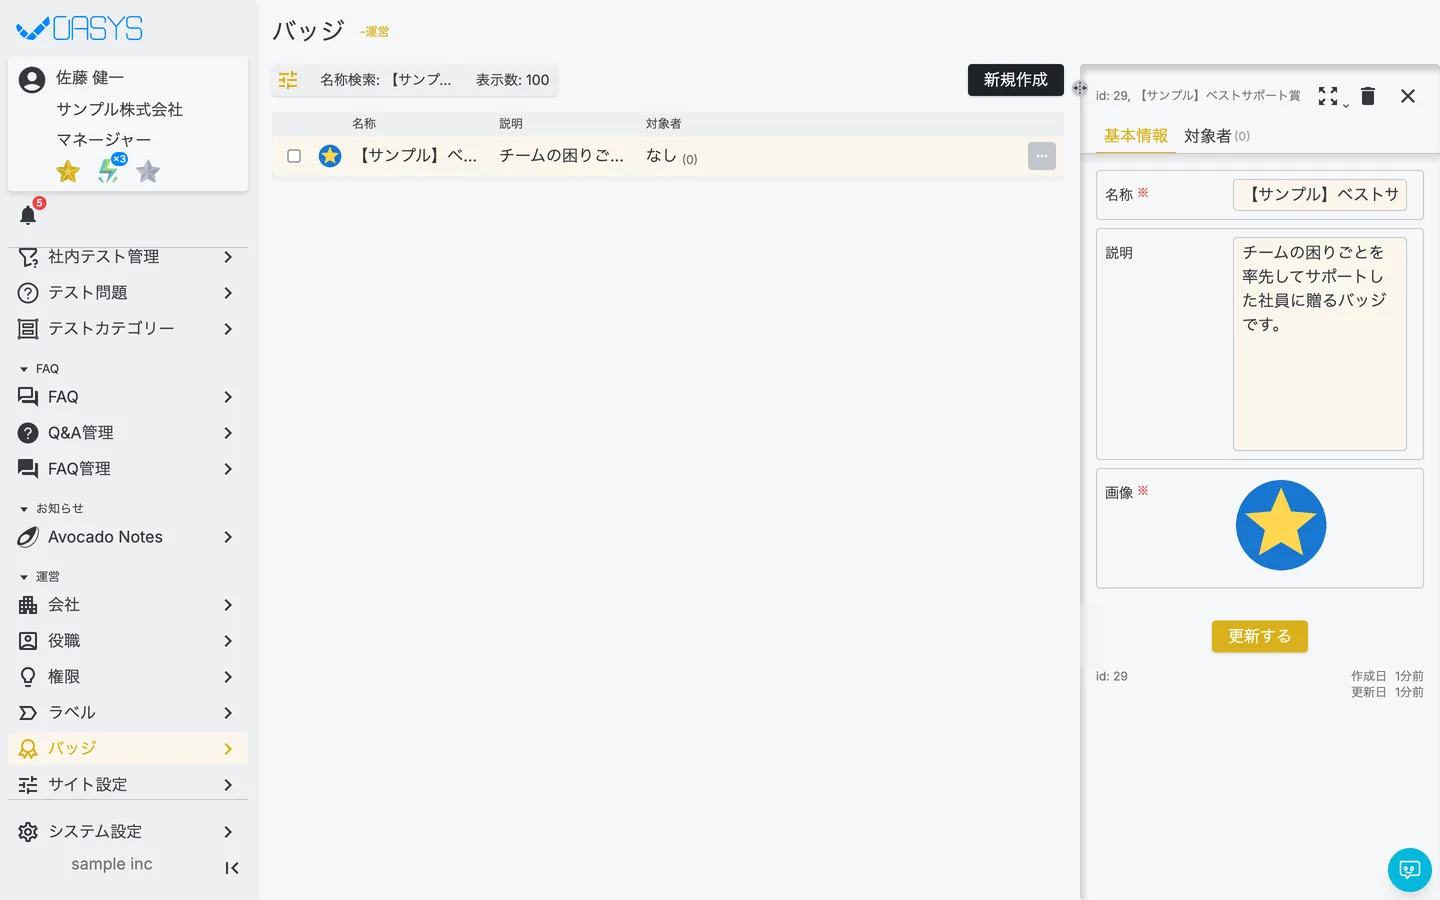Open the notifications bell icon

click(x=28, y=215)
